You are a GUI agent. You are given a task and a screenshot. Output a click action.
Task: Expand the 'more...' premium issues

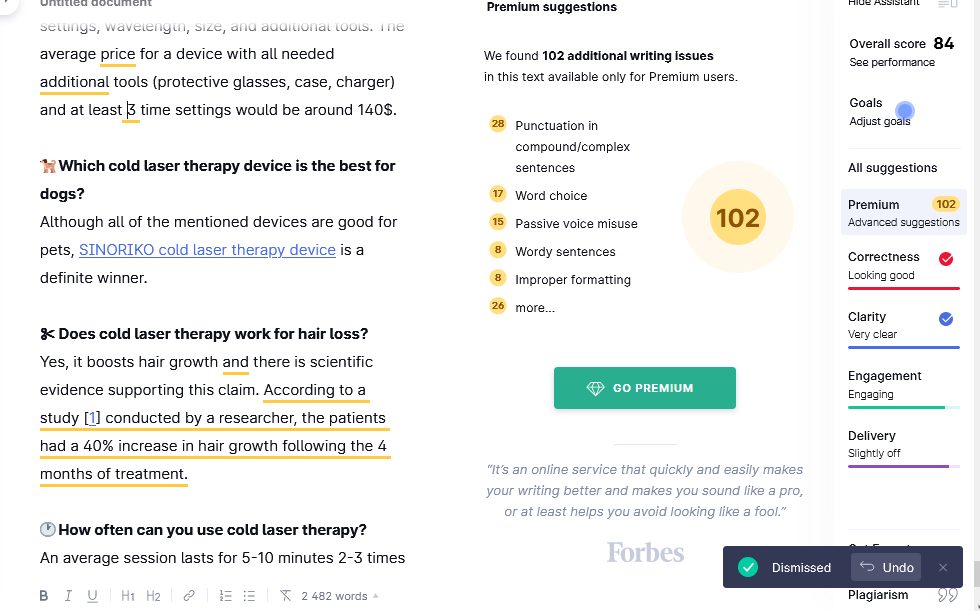point(534,307)
